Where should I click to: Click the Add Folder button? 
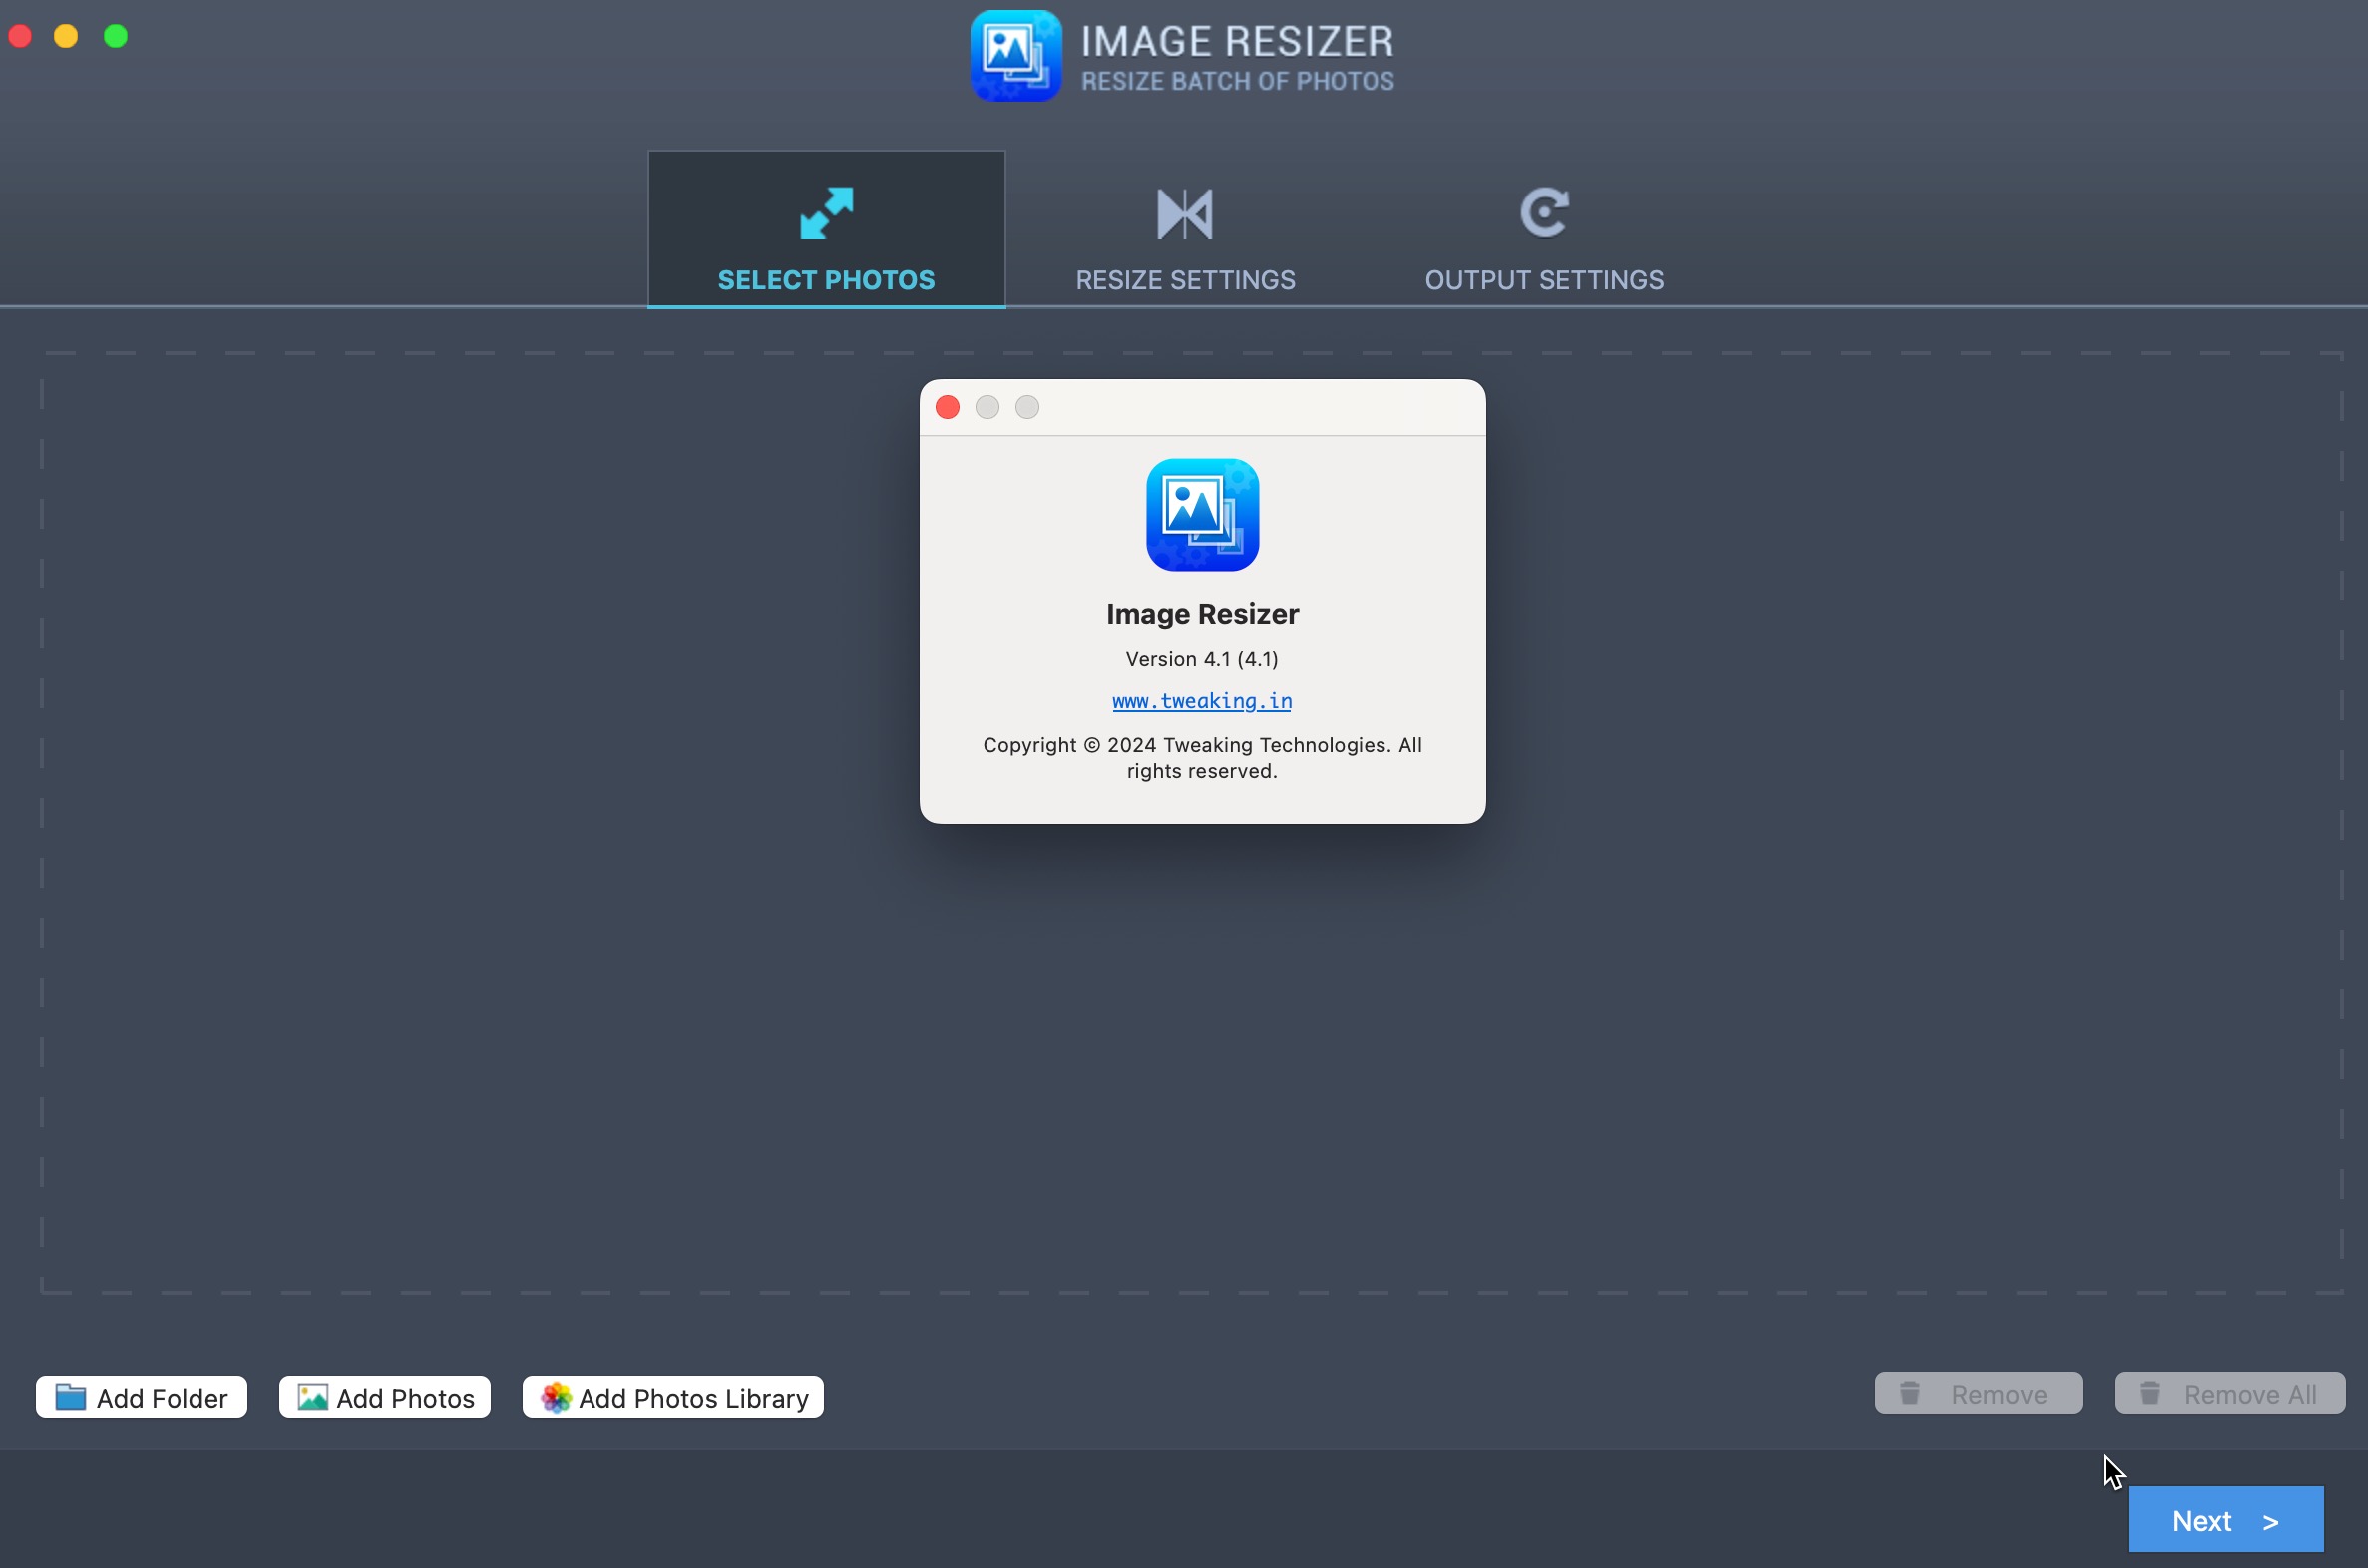click(141, 1398)
